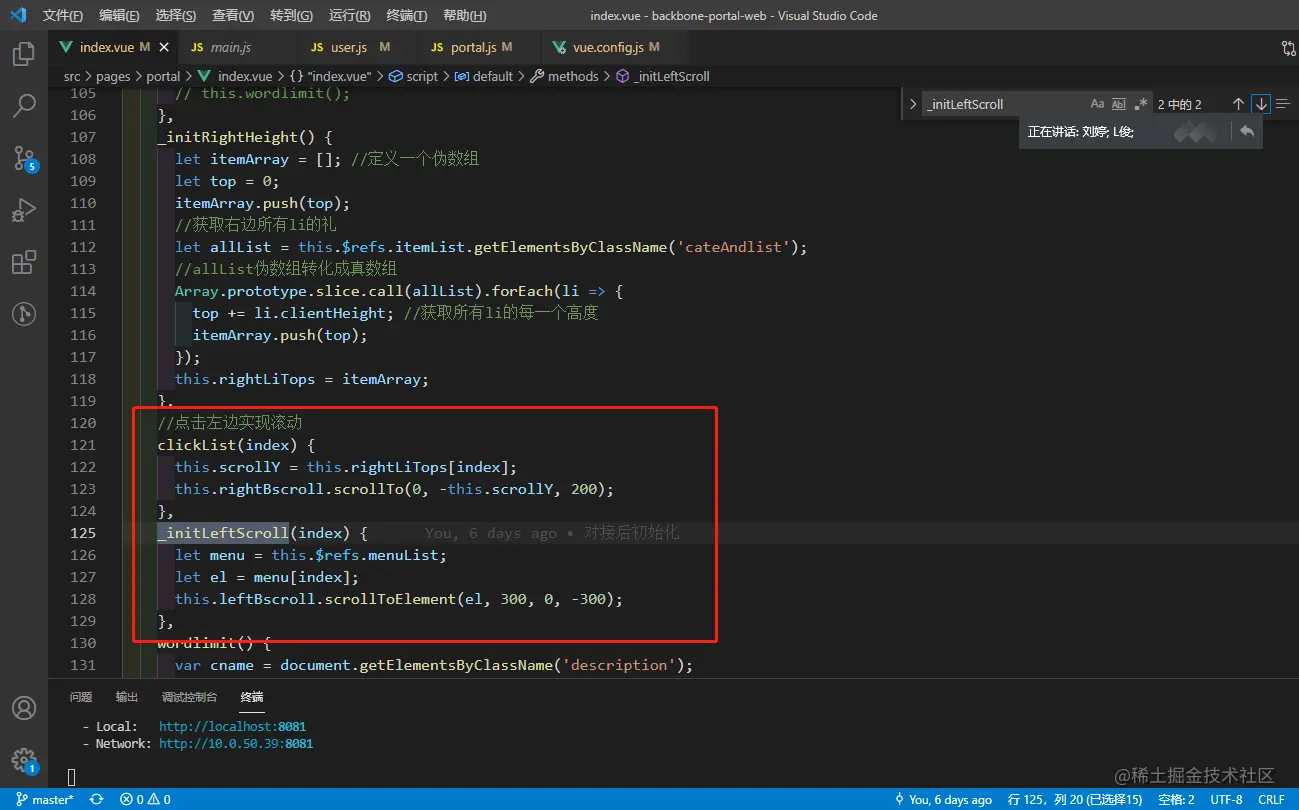Toggle Match Whole Word in the find widget
Viewport: 1299px width, 810px height.
(x=1119, y=104)
